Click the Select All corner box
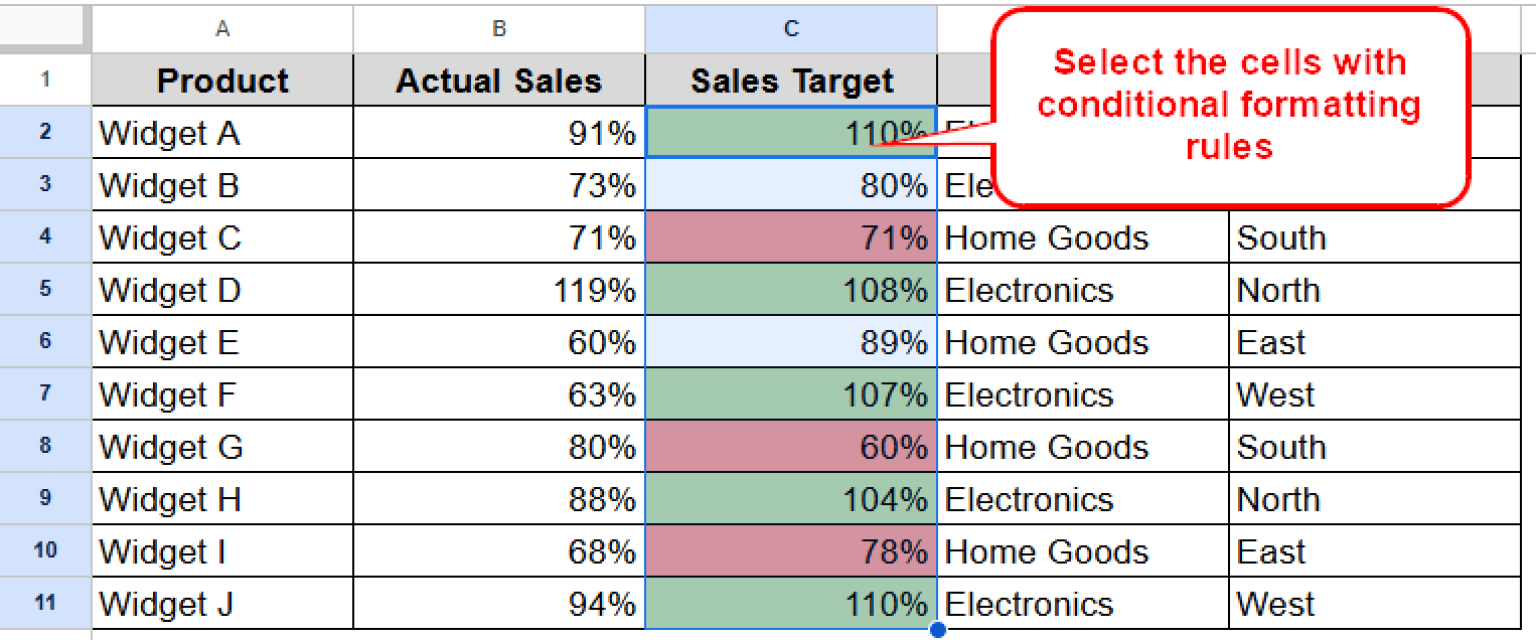The height and width of the screenshot is (640, 1536). click(42, 28)
